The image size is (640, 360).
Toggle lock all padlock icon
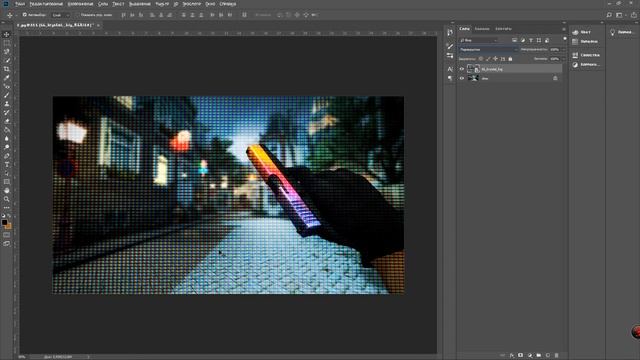[x=510, y=59]
